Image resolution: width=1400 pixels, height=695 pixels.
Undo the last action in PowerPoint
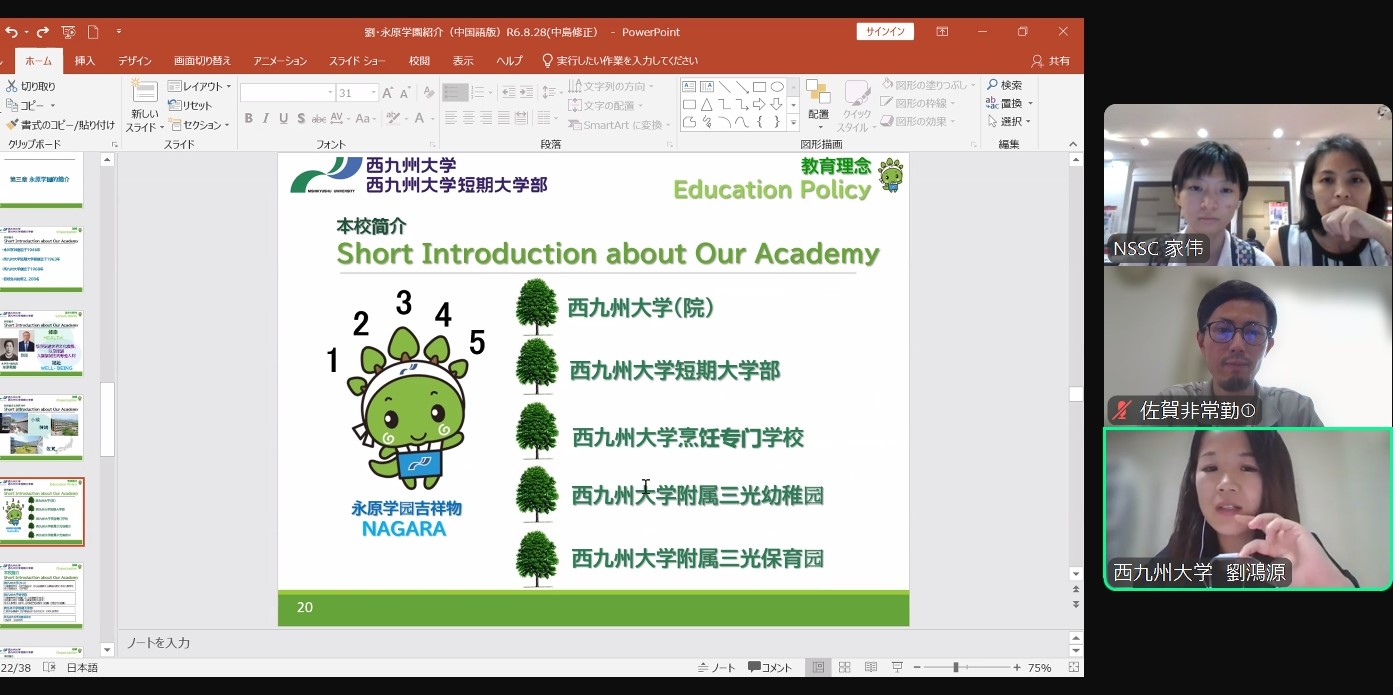[11, 32]
